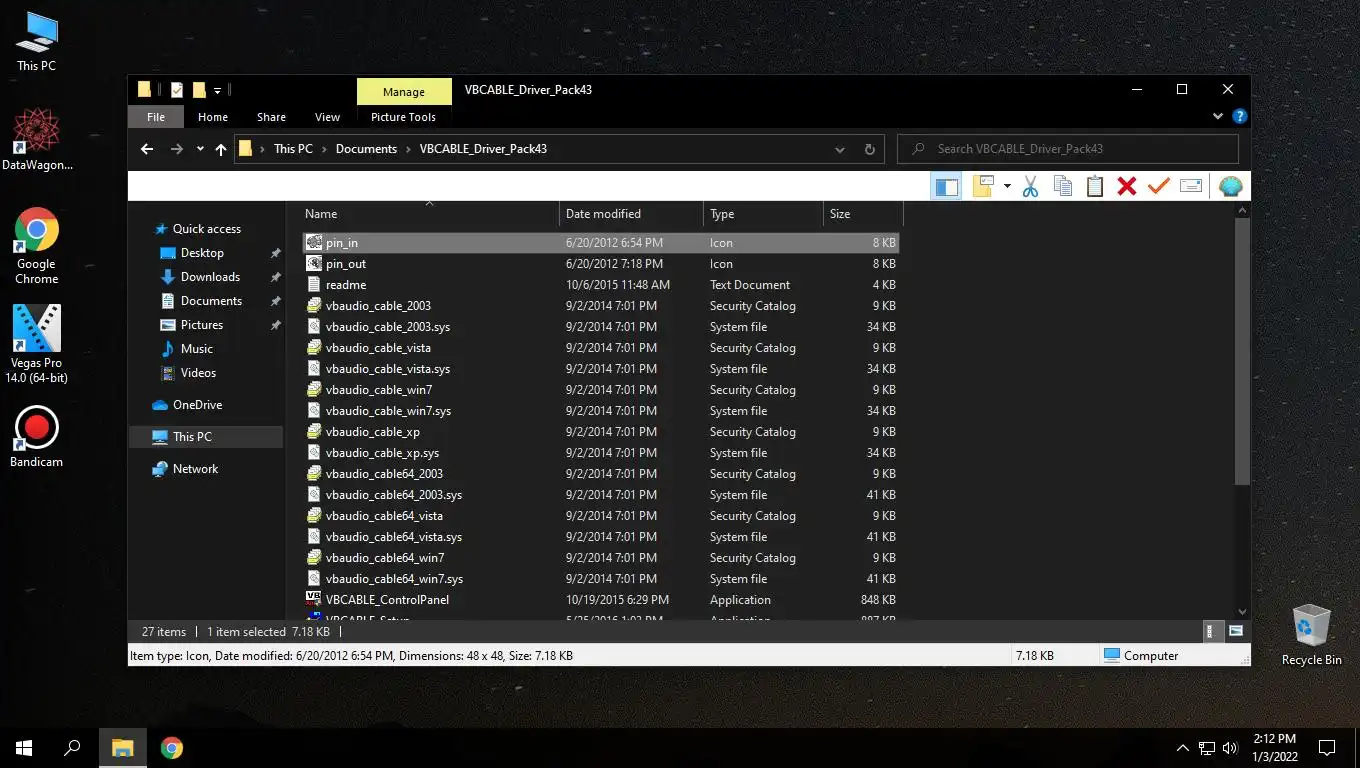Viewport: 1360px width, 768px height.
Task: Open the folder options dropdown arrow
Action: [x=1007, y=187]
